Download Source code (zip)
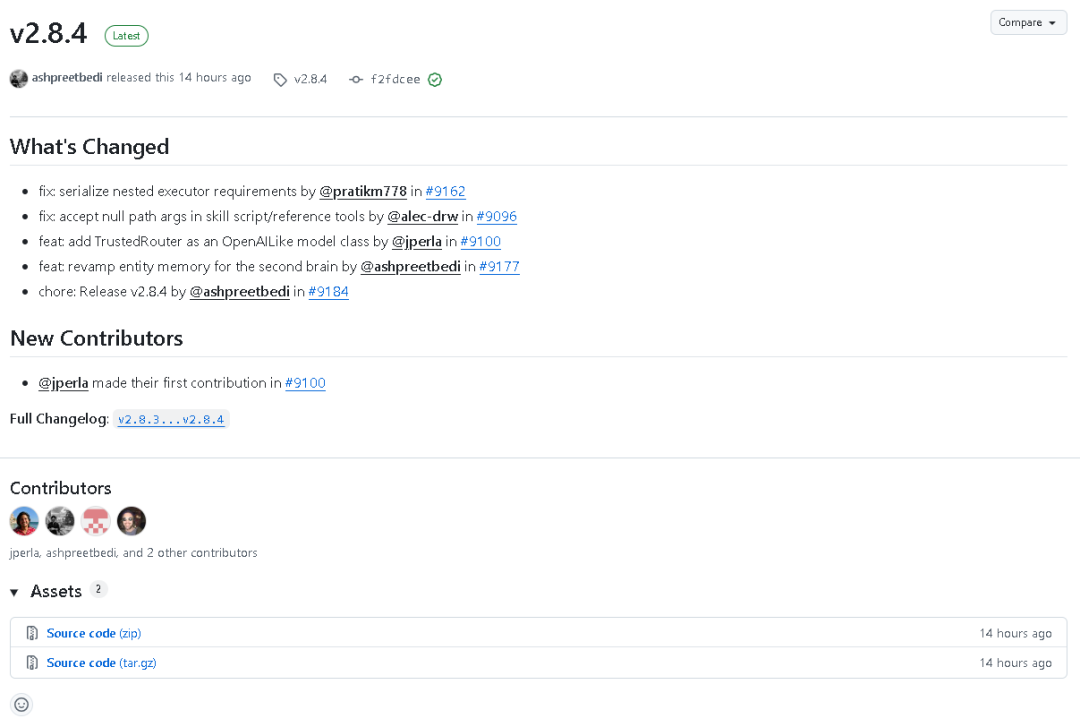1080x727 pixels. [x=94, y=633]
